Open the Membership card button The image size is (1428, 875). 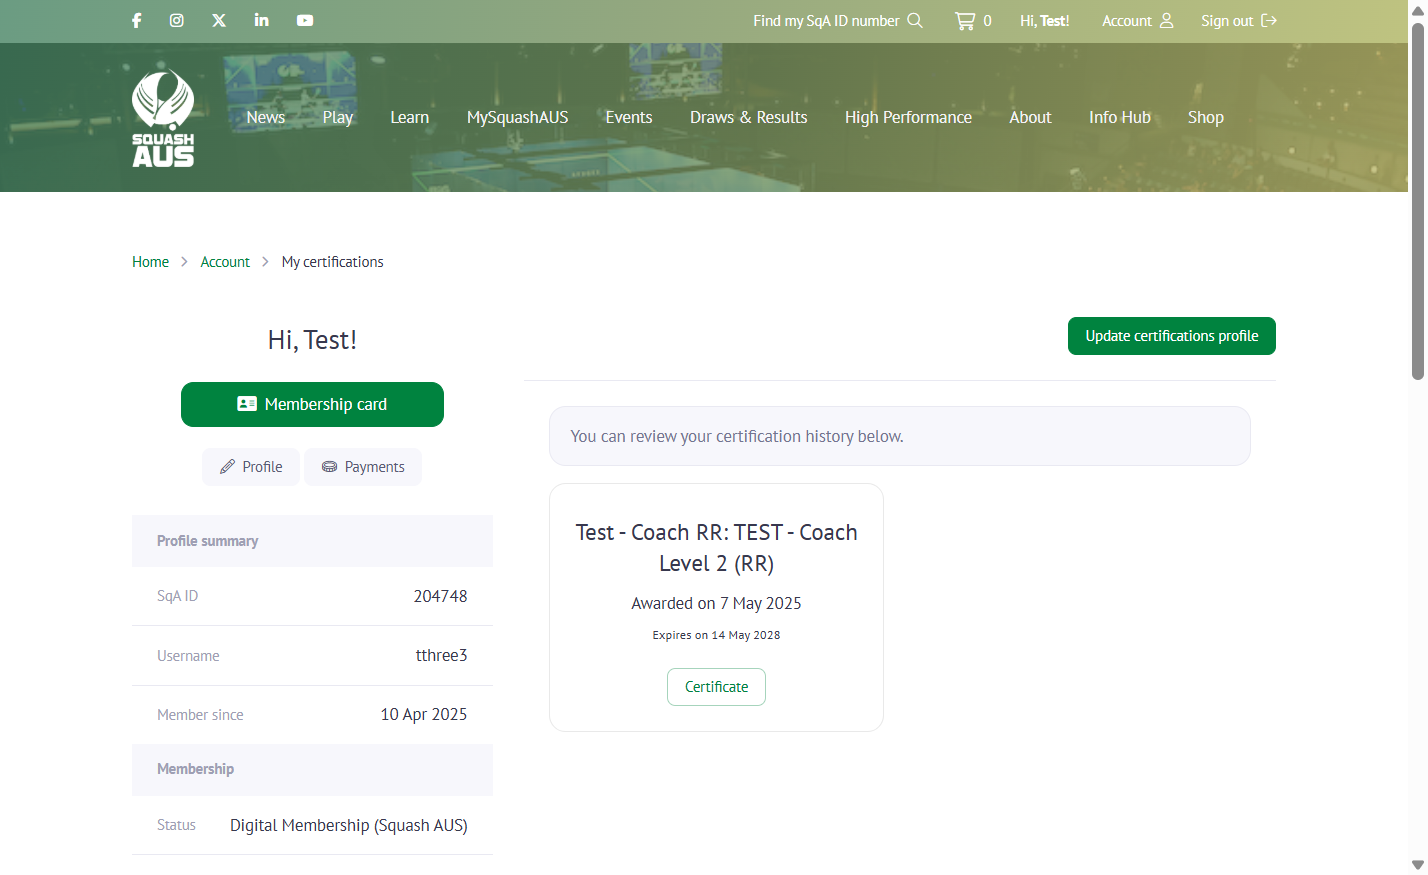click(x=312, y=404)
